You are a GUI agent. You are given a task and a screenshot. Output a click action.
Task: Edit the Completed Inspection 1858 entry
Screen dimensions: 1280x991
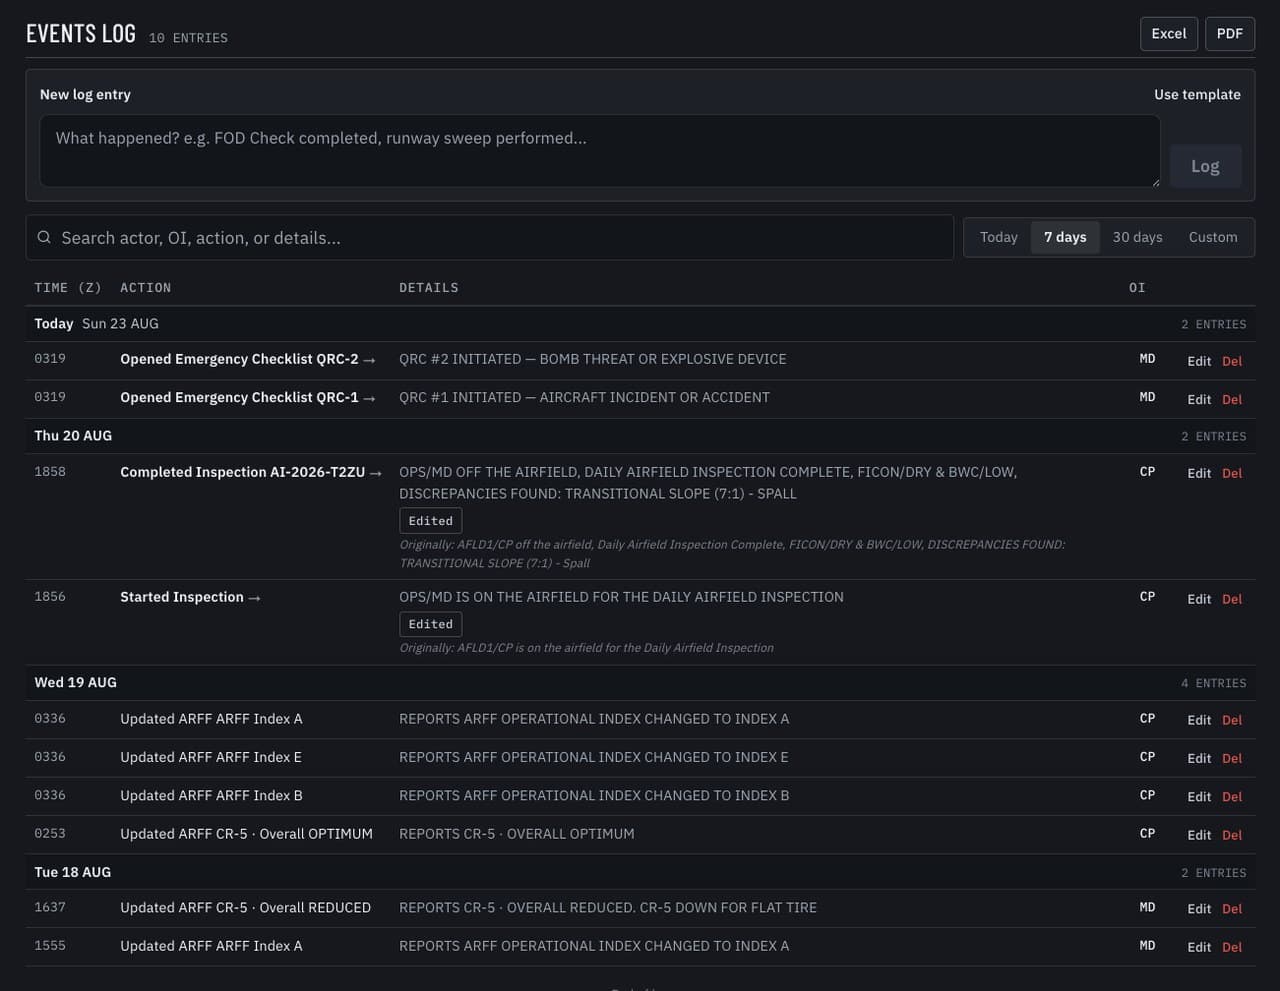coord(1199,473)
